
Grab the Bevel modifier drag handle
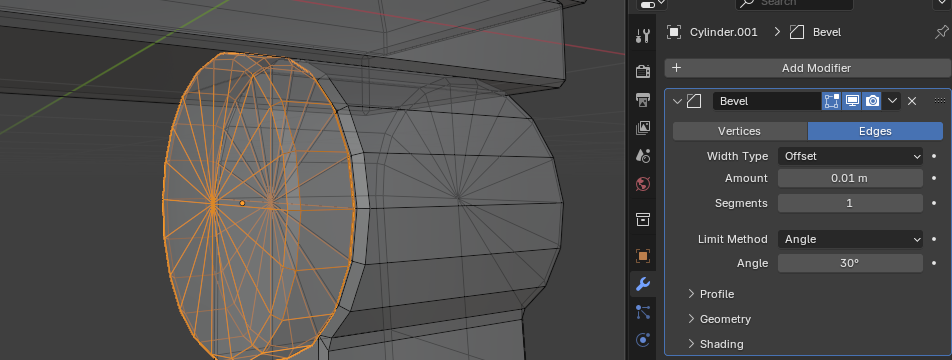[x=940, y=101]
